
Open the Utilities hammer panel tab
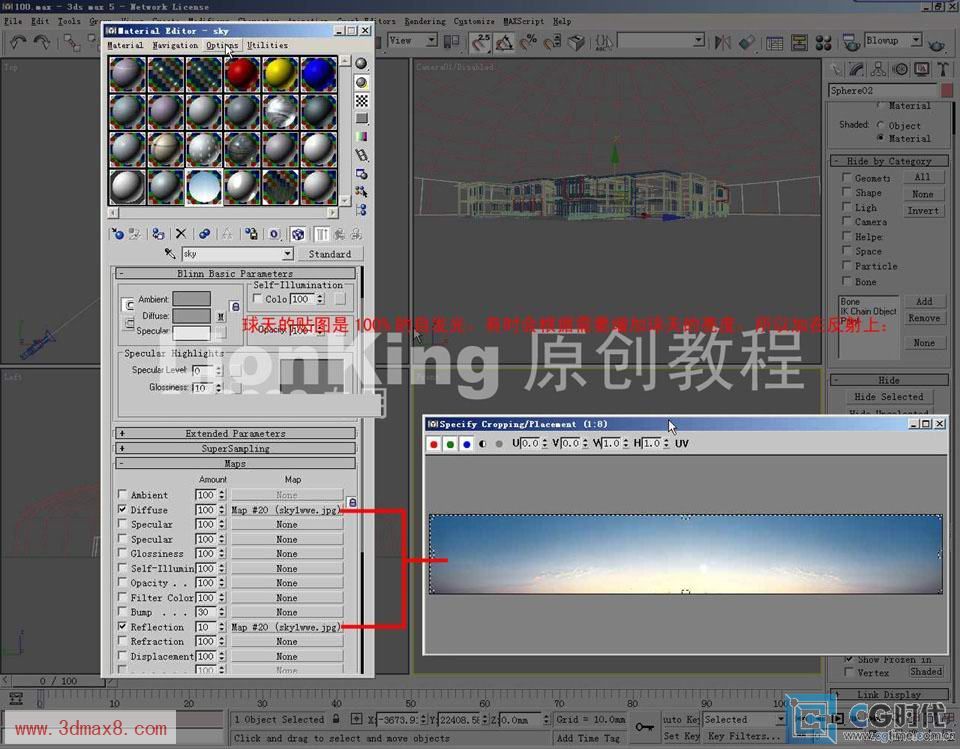click(x=943, y=69)
